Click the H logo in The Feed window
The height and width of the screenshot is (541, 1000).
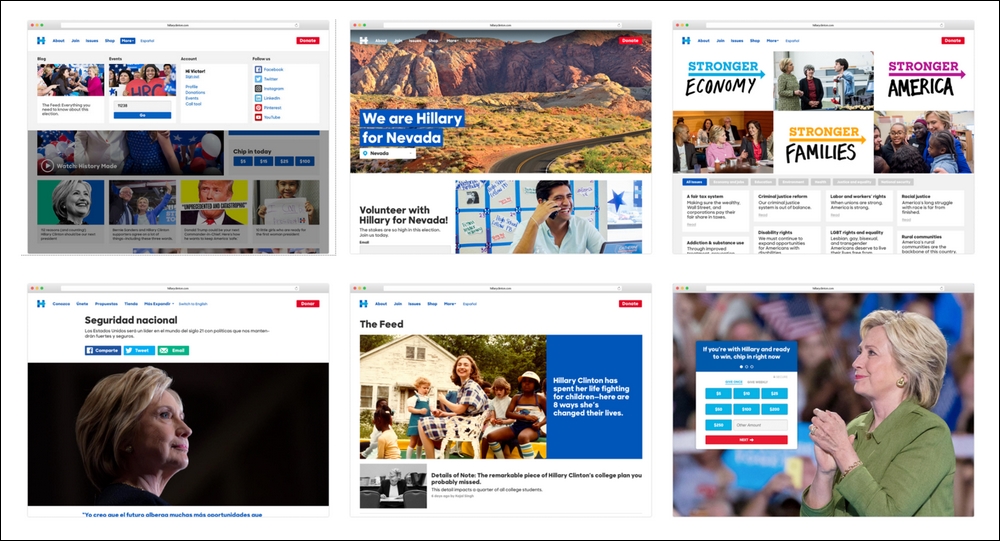pyautogui.click(x=364, y=304)
